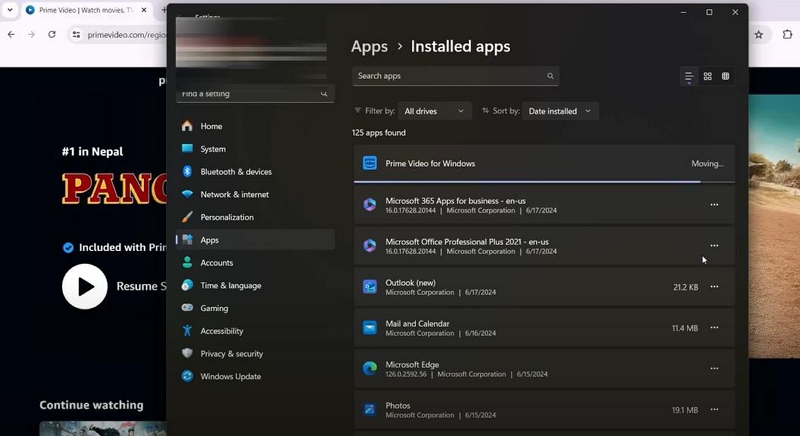Viewport: 800px width, 436px height.
Task: Open more options for Microsoft Edge
Action: click(714, 368)
